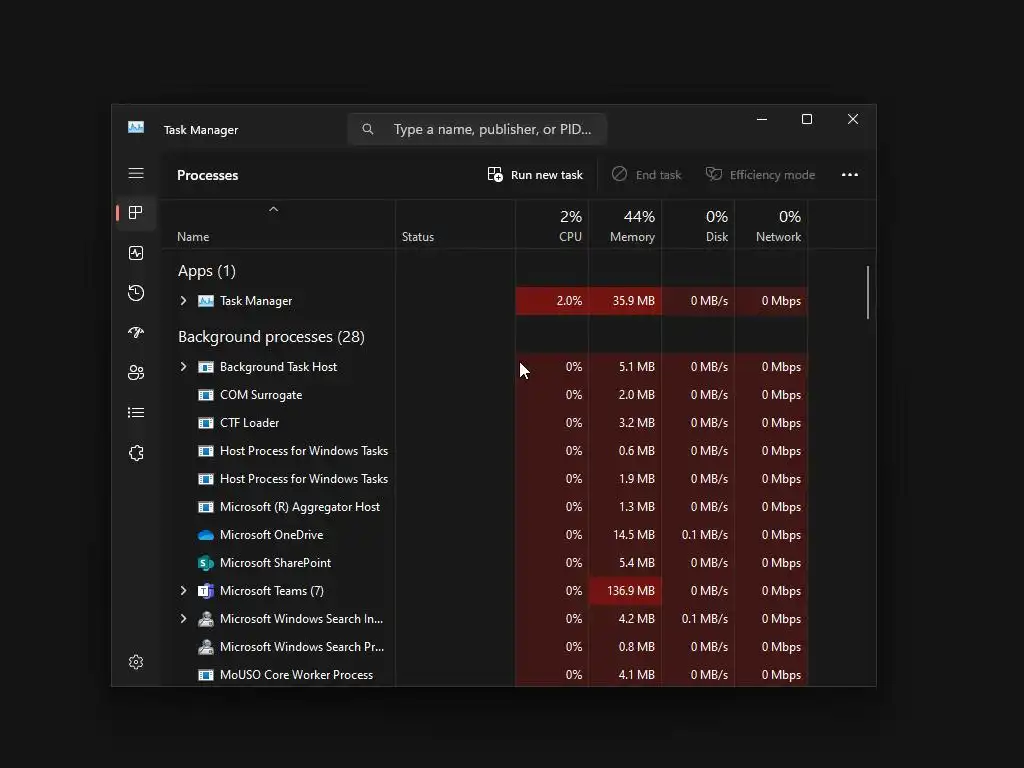The height and width of the screenshot is (768, 1024).
Task: Expand the Background Task Host row
Action: pyautogui.click(x=184, y=366)
